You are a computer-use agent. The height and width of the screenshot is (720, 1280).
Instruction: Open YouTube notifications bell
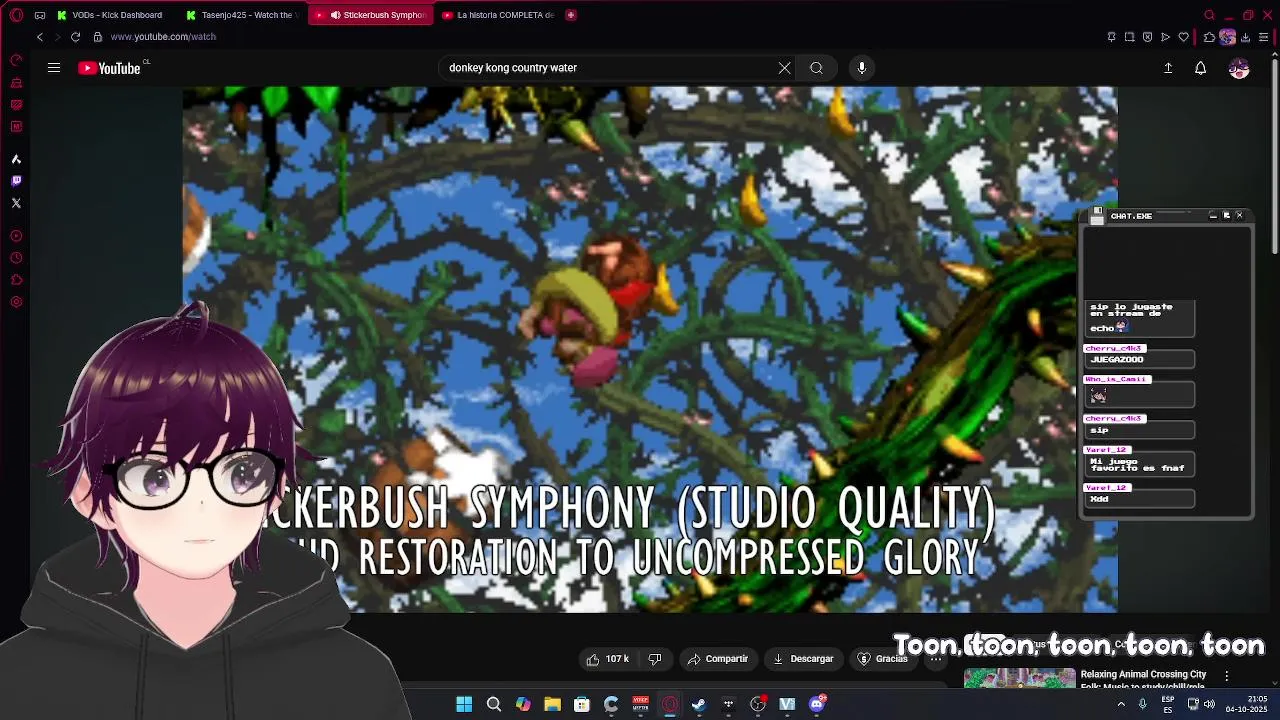coord(1200,68)
